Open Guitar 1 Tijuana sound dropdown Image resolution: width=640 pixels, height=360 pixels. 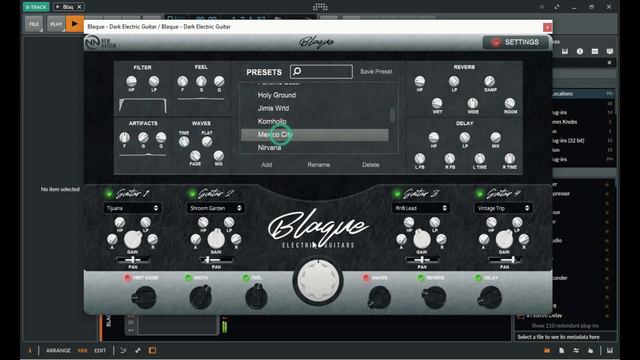tap(132, 208)
